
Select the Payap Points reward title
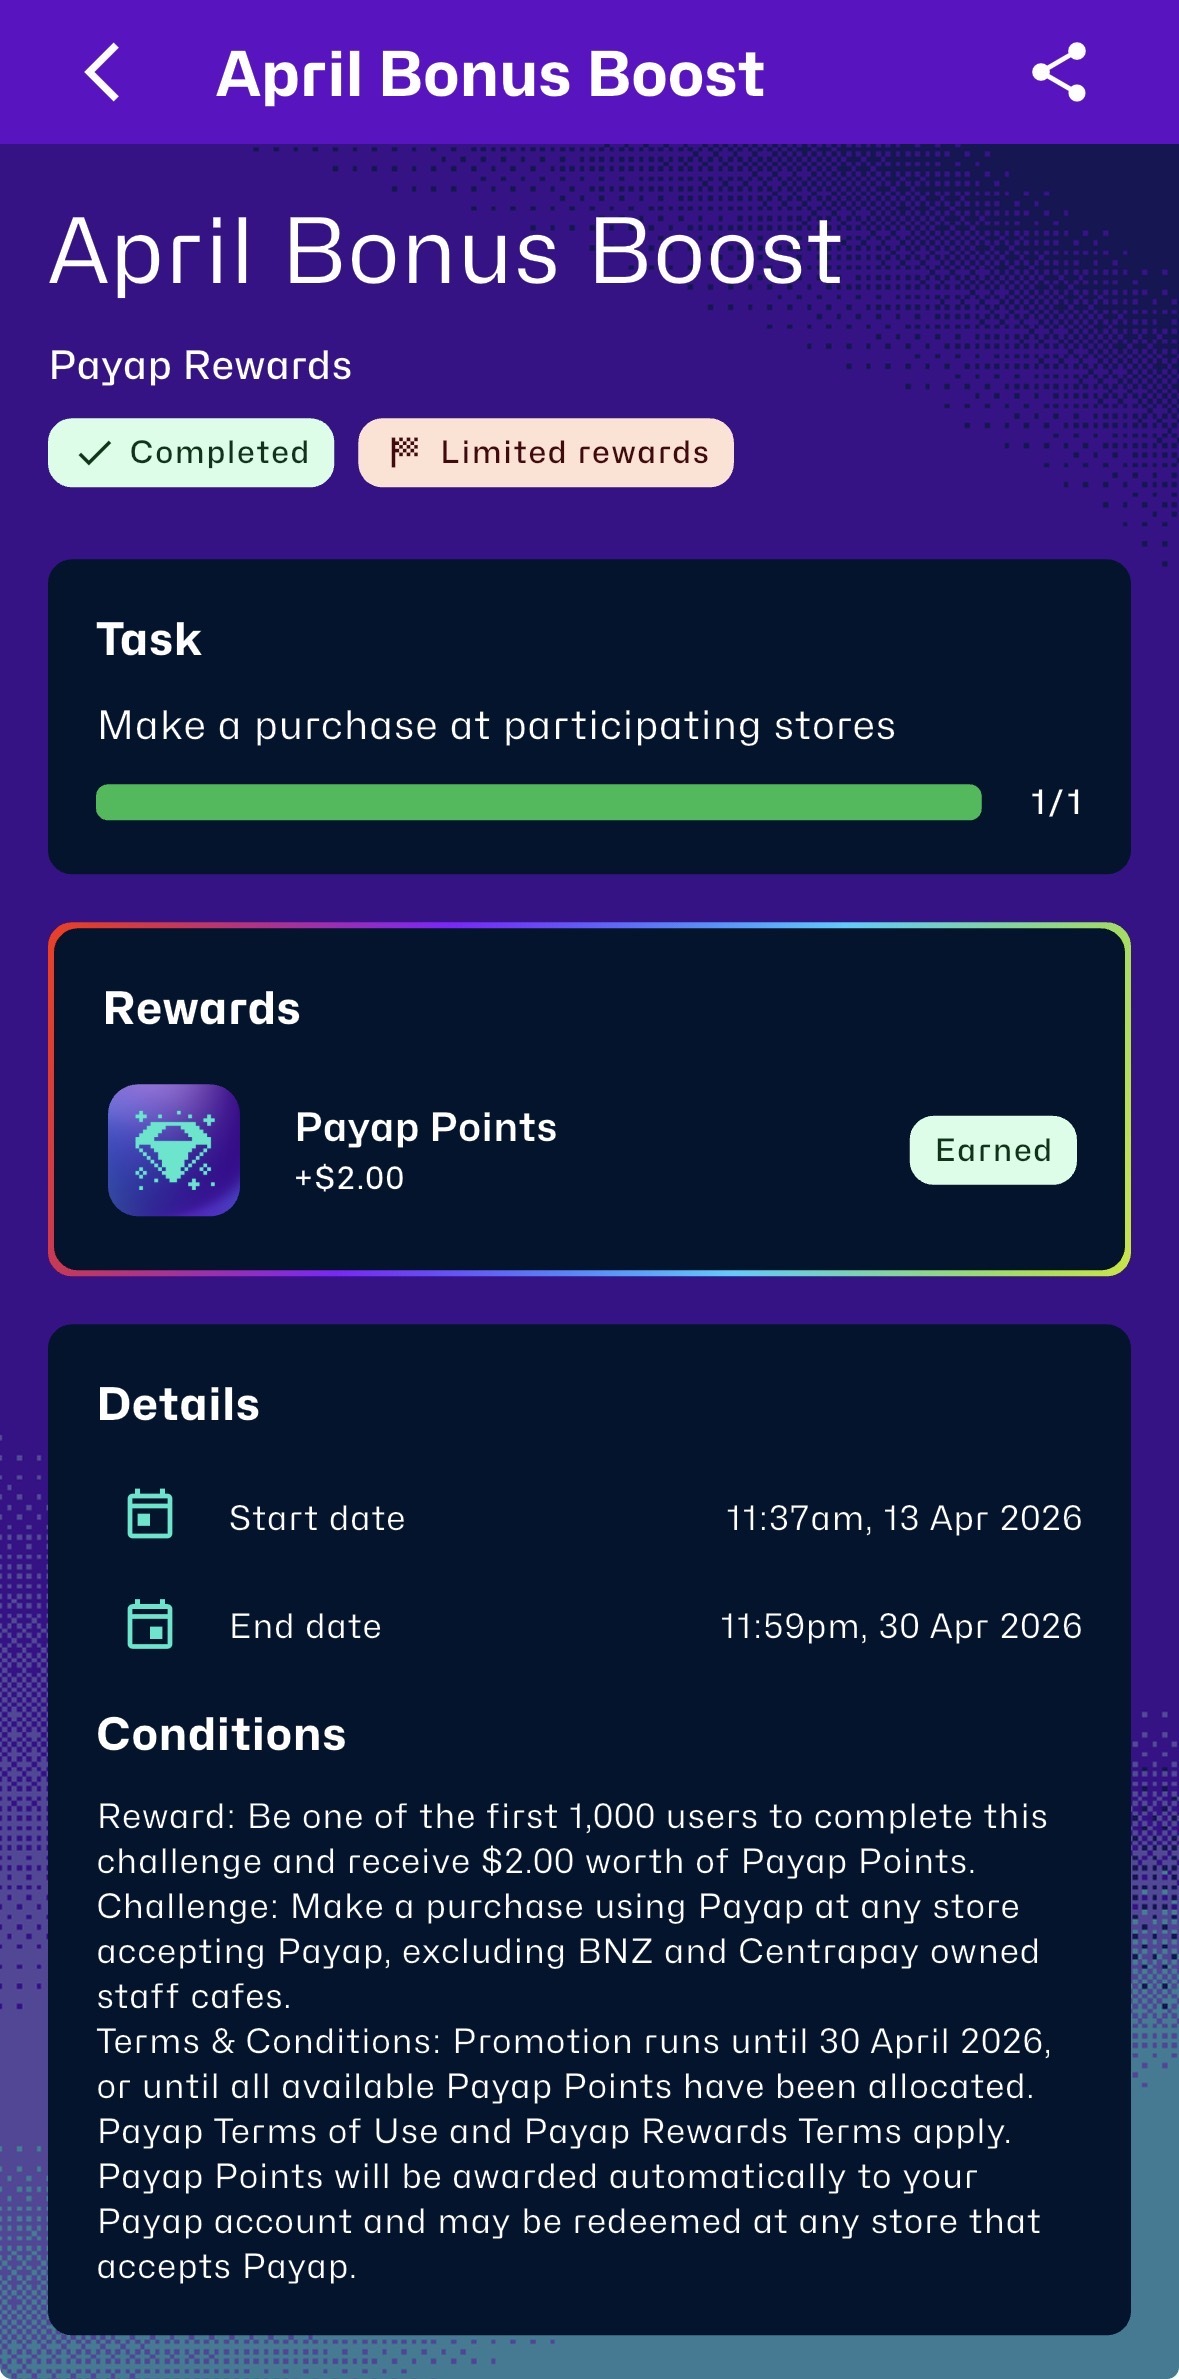(x=426, y=1127)
